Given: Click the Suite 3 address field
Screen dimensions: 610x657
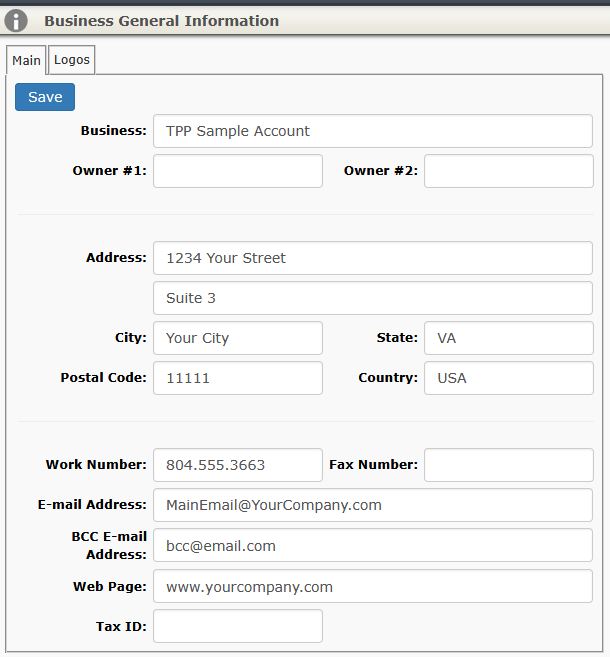Looking at the screenshot, I should (372, 298).
